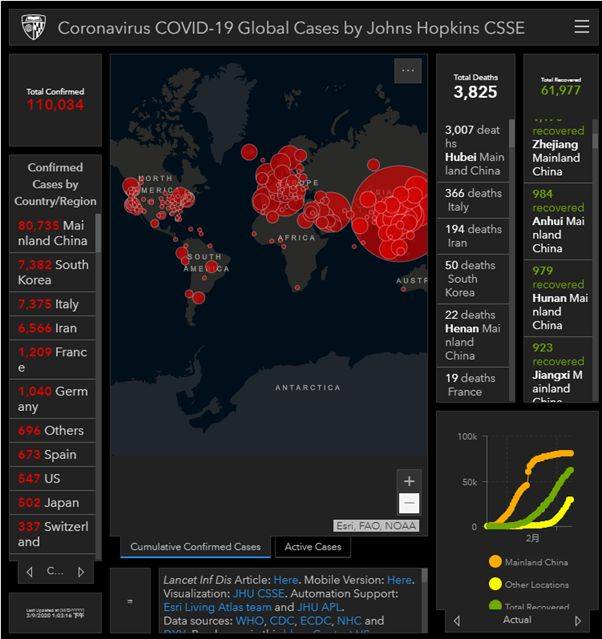This screenshot has height=639, width=602.
Task: Select Germany row with 1,040 cases
Action: pyautogui.click(x=52, y=399)
